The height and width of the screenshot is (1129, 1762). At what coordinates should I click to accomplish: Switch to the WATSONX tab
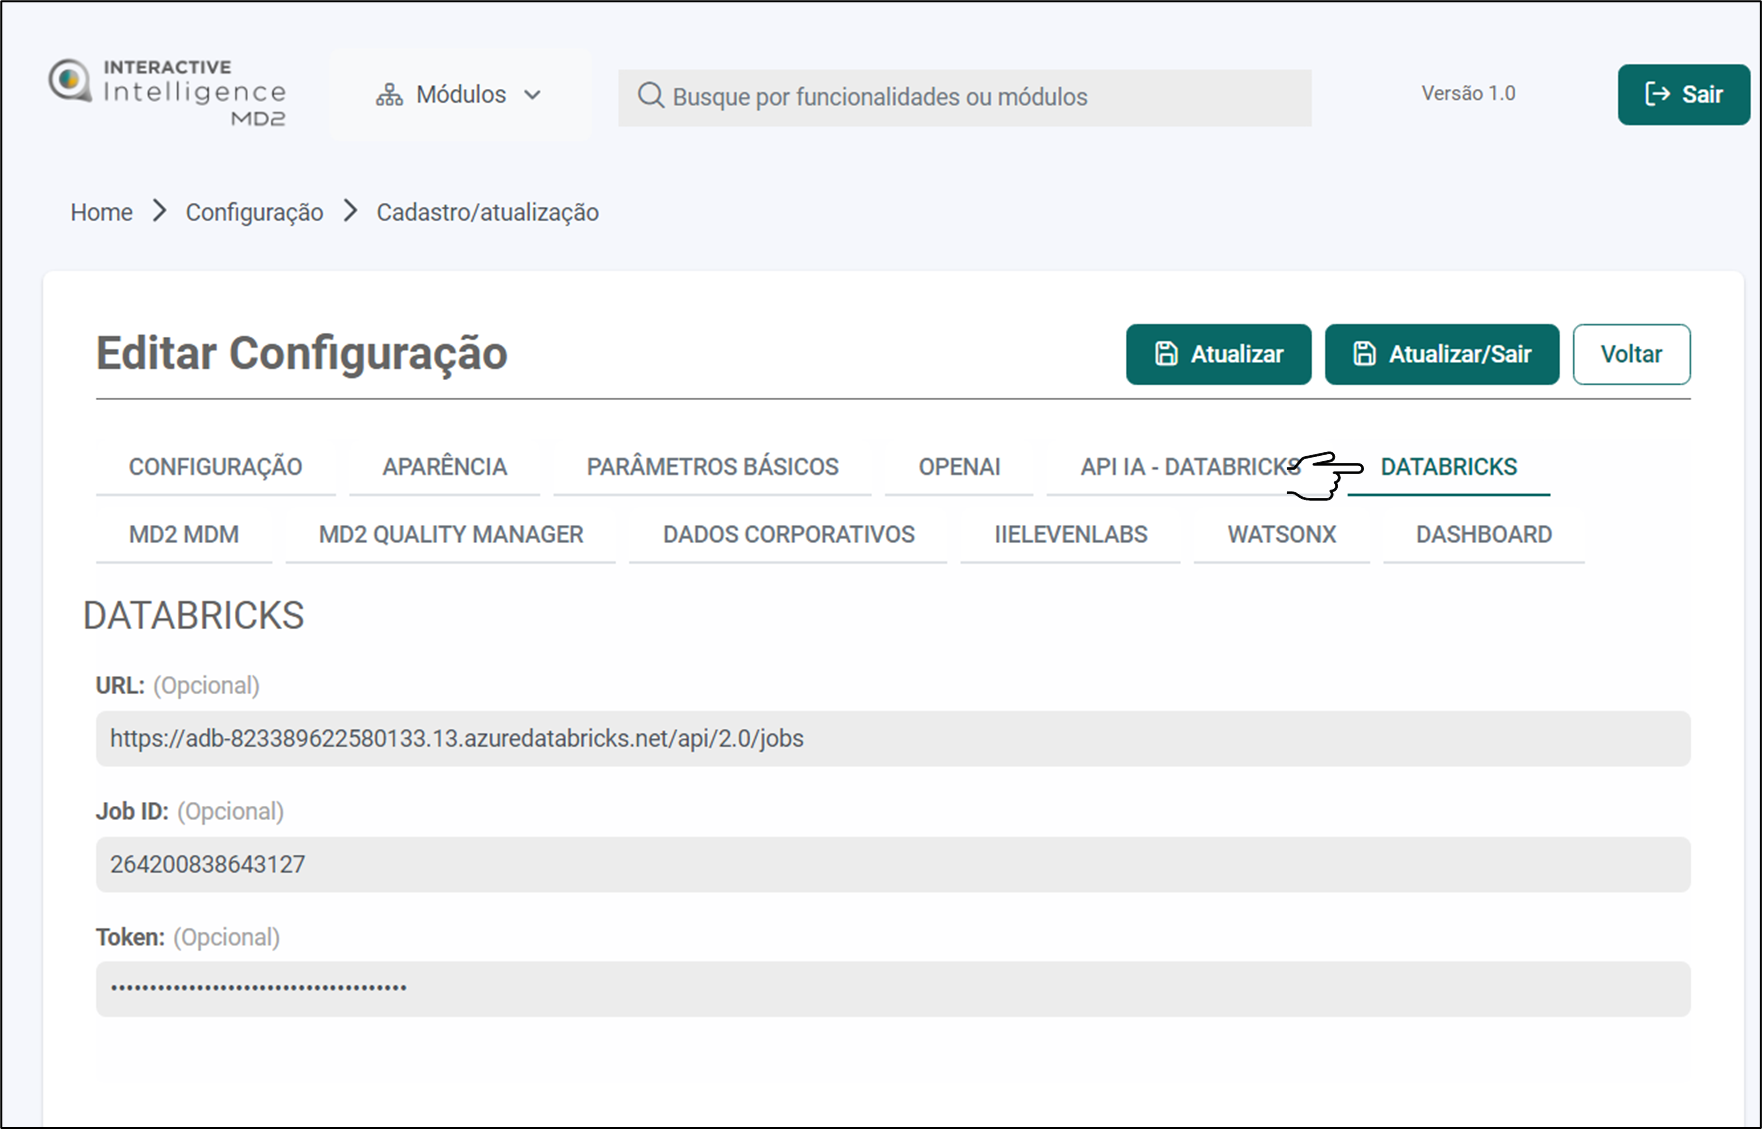coord(1281,535)
